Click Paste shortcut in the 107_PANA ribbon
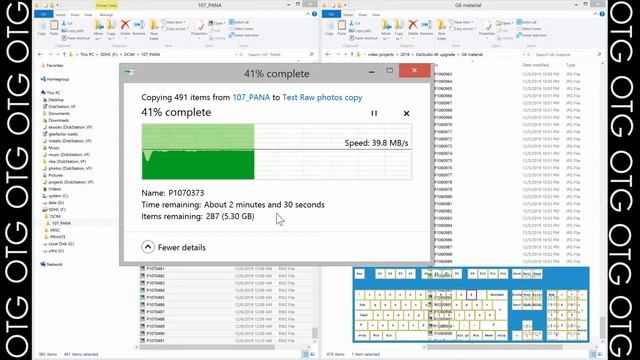Screen dimensions: 640x360 [76, 38]
